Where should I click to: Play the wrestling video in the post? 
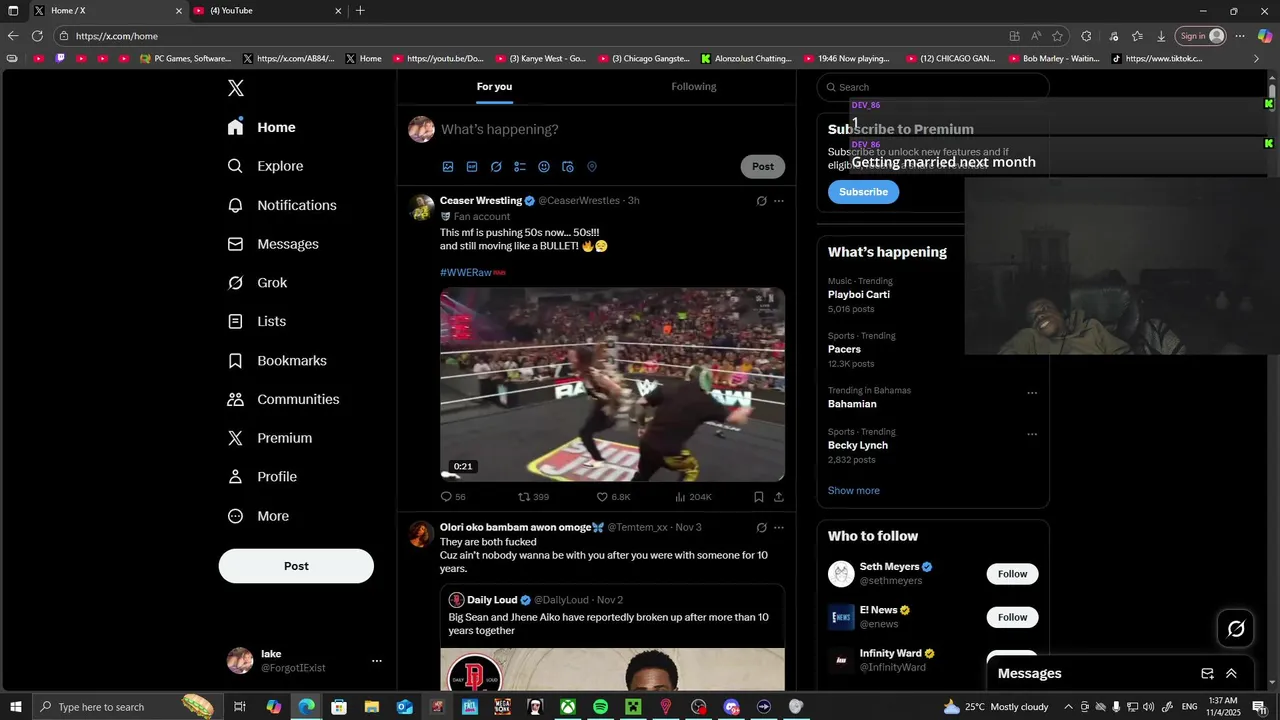pyautogui.click(x=612, y=385)
